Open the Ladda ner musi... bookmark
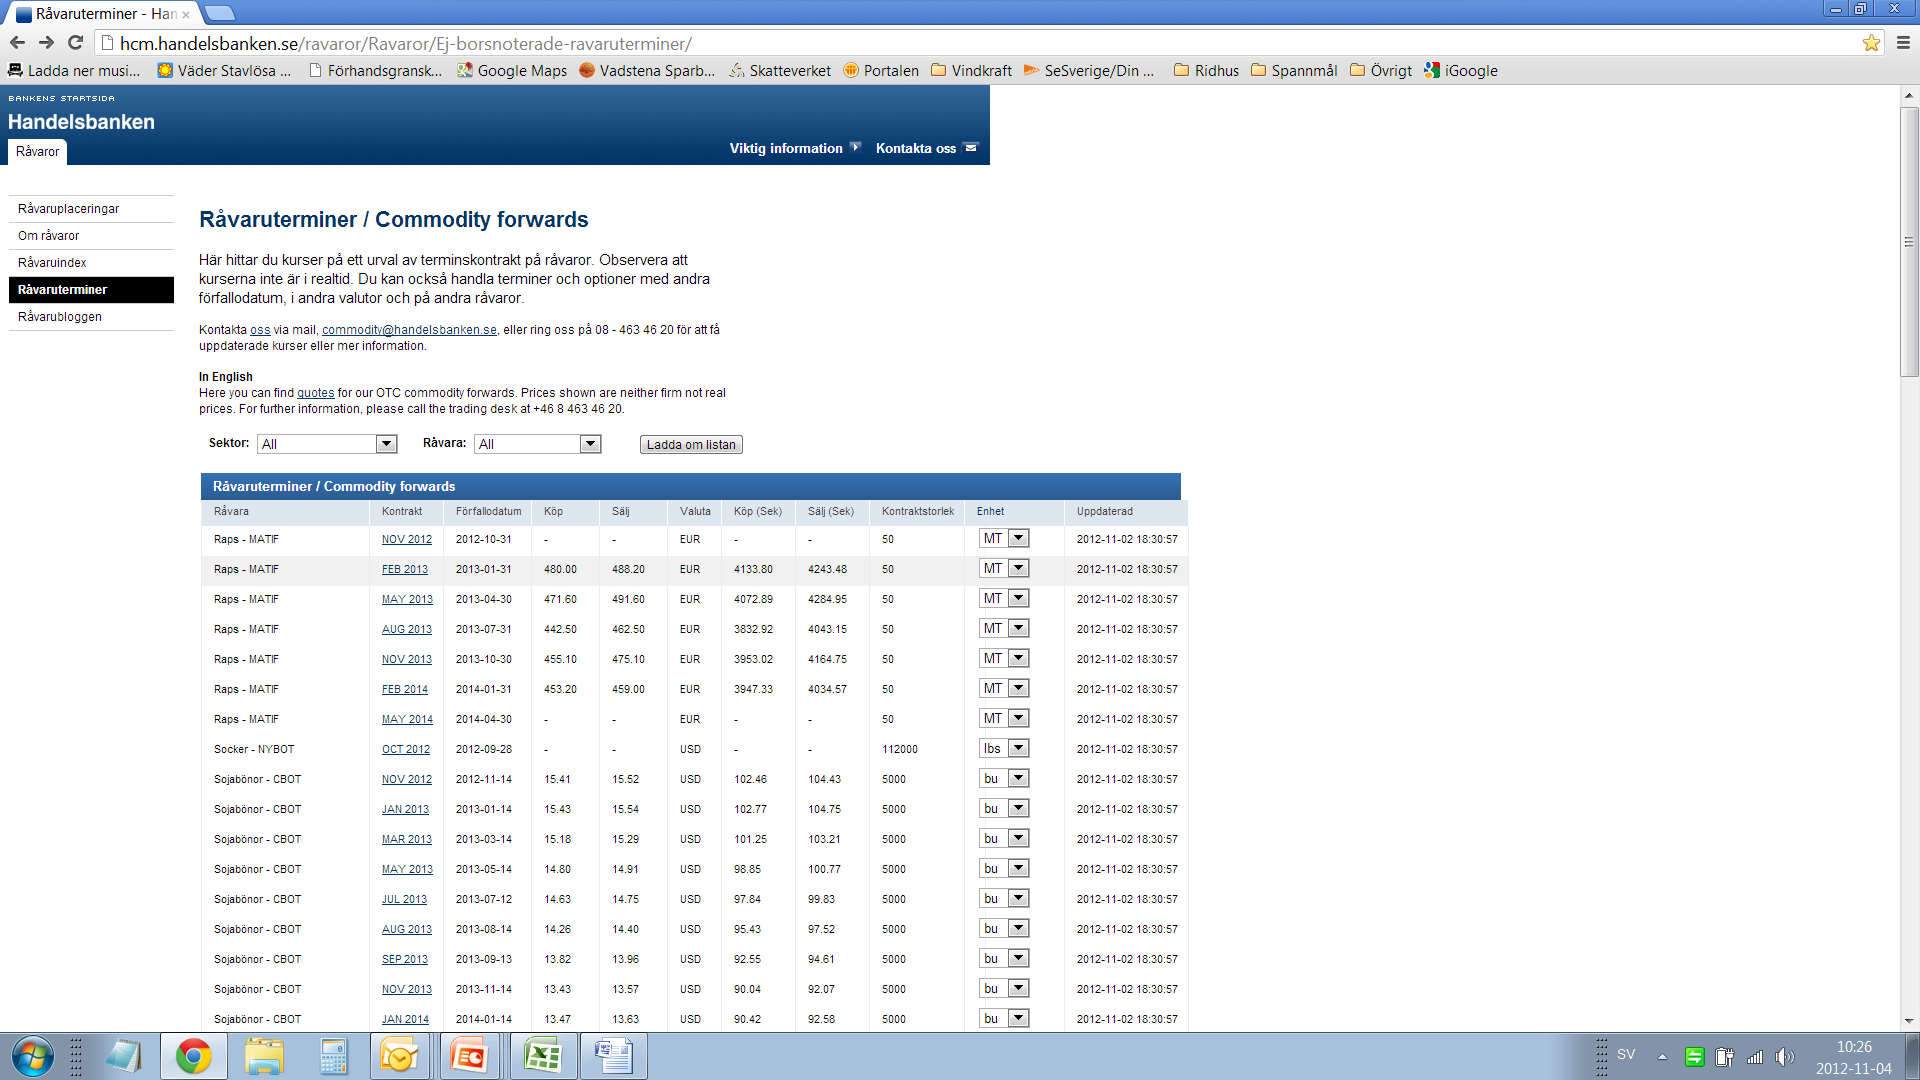Viewport: 1920px width, 1080px height. pyautogui.click(x=74, y=71)
